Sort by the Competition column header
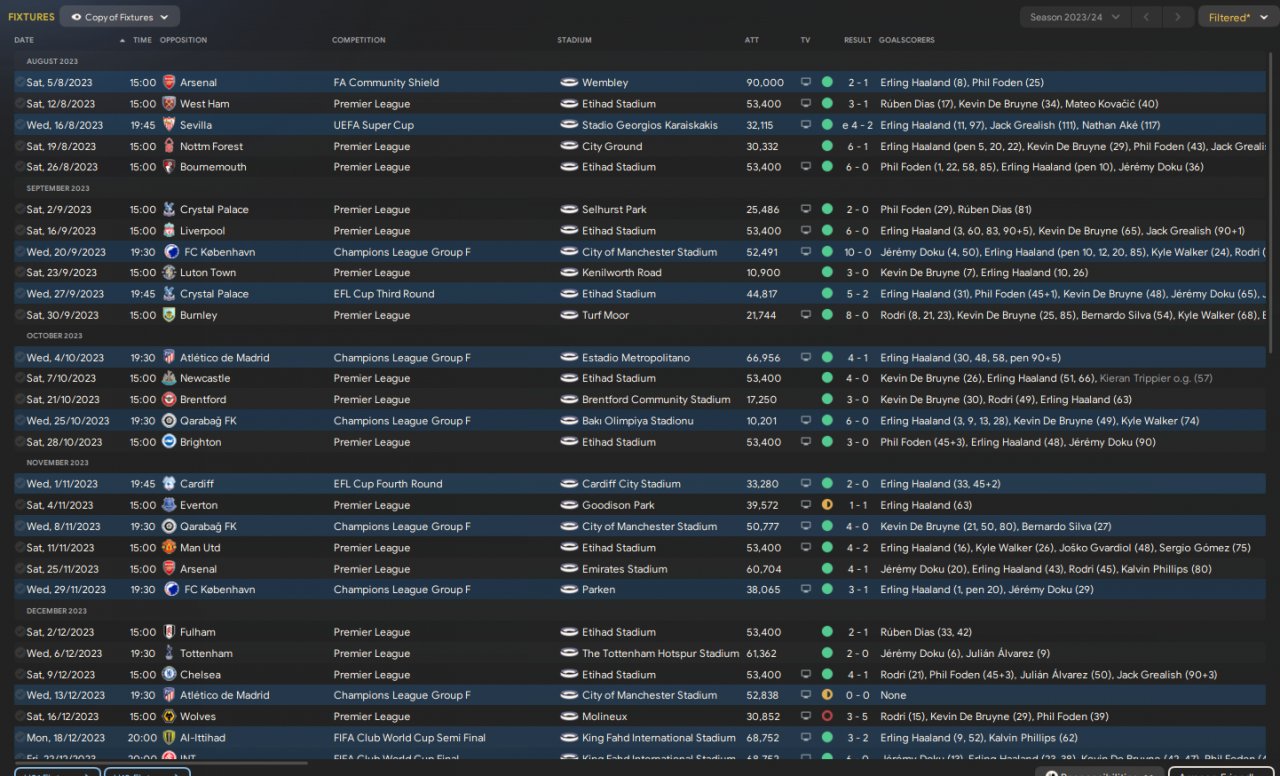 (x=359, y=40)
